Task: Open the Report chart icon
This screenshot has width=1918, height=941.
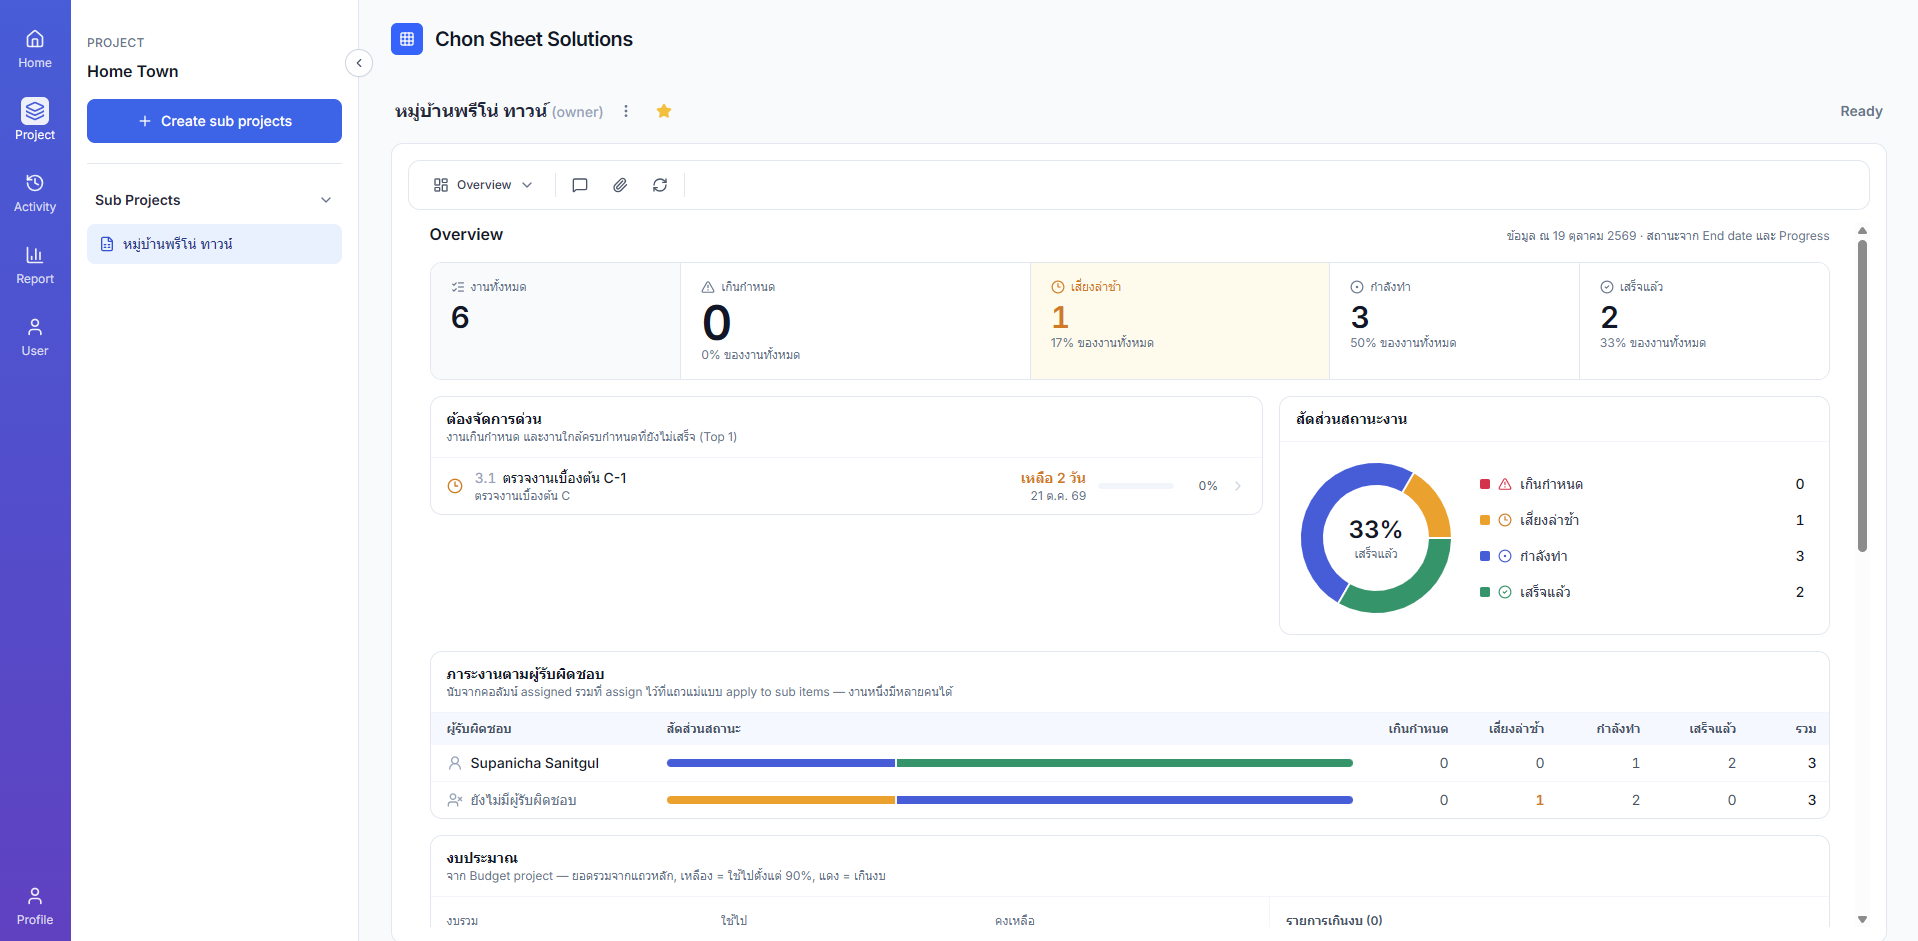Action: (x=35, y=264)
